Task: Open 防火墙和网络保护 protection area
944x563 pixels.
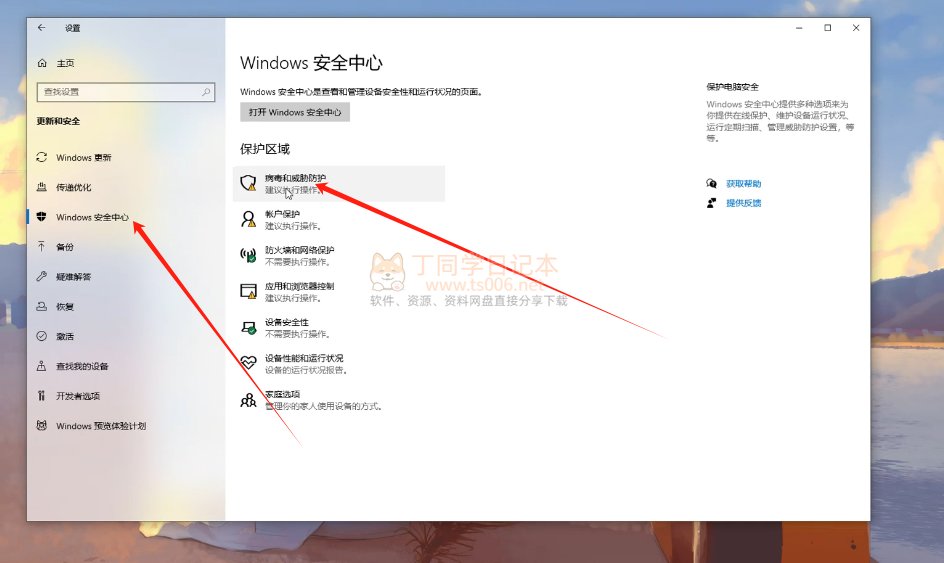Action: (339, 255)
